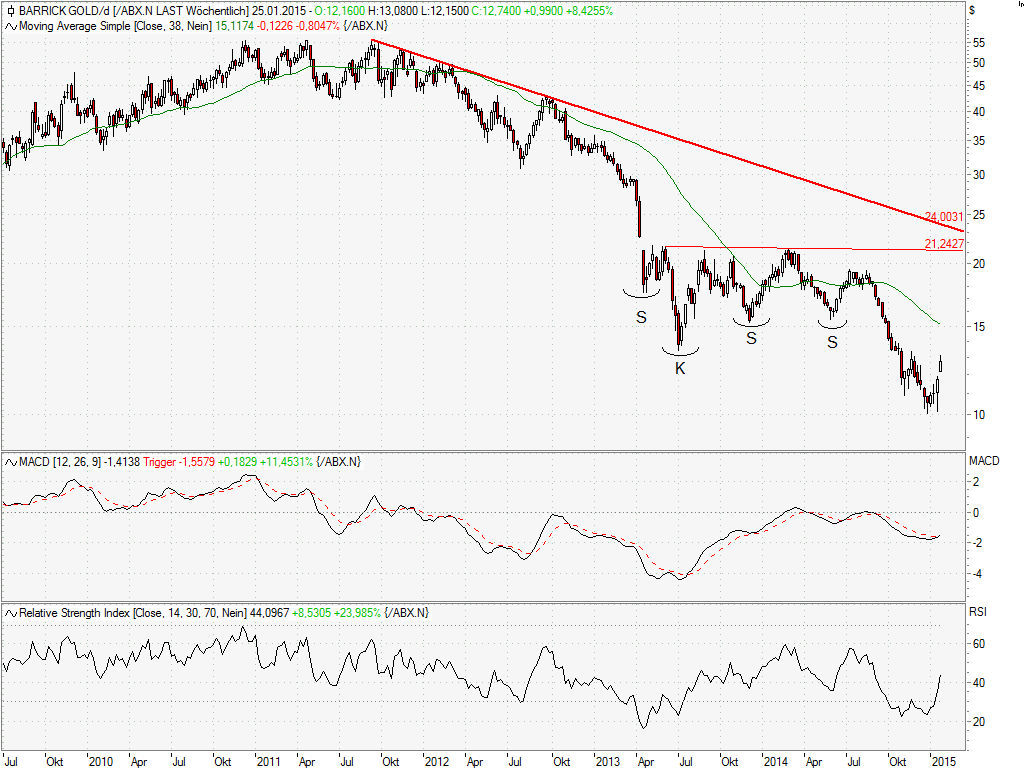Click the date 25.01.2015 in header

pos(279,11)
